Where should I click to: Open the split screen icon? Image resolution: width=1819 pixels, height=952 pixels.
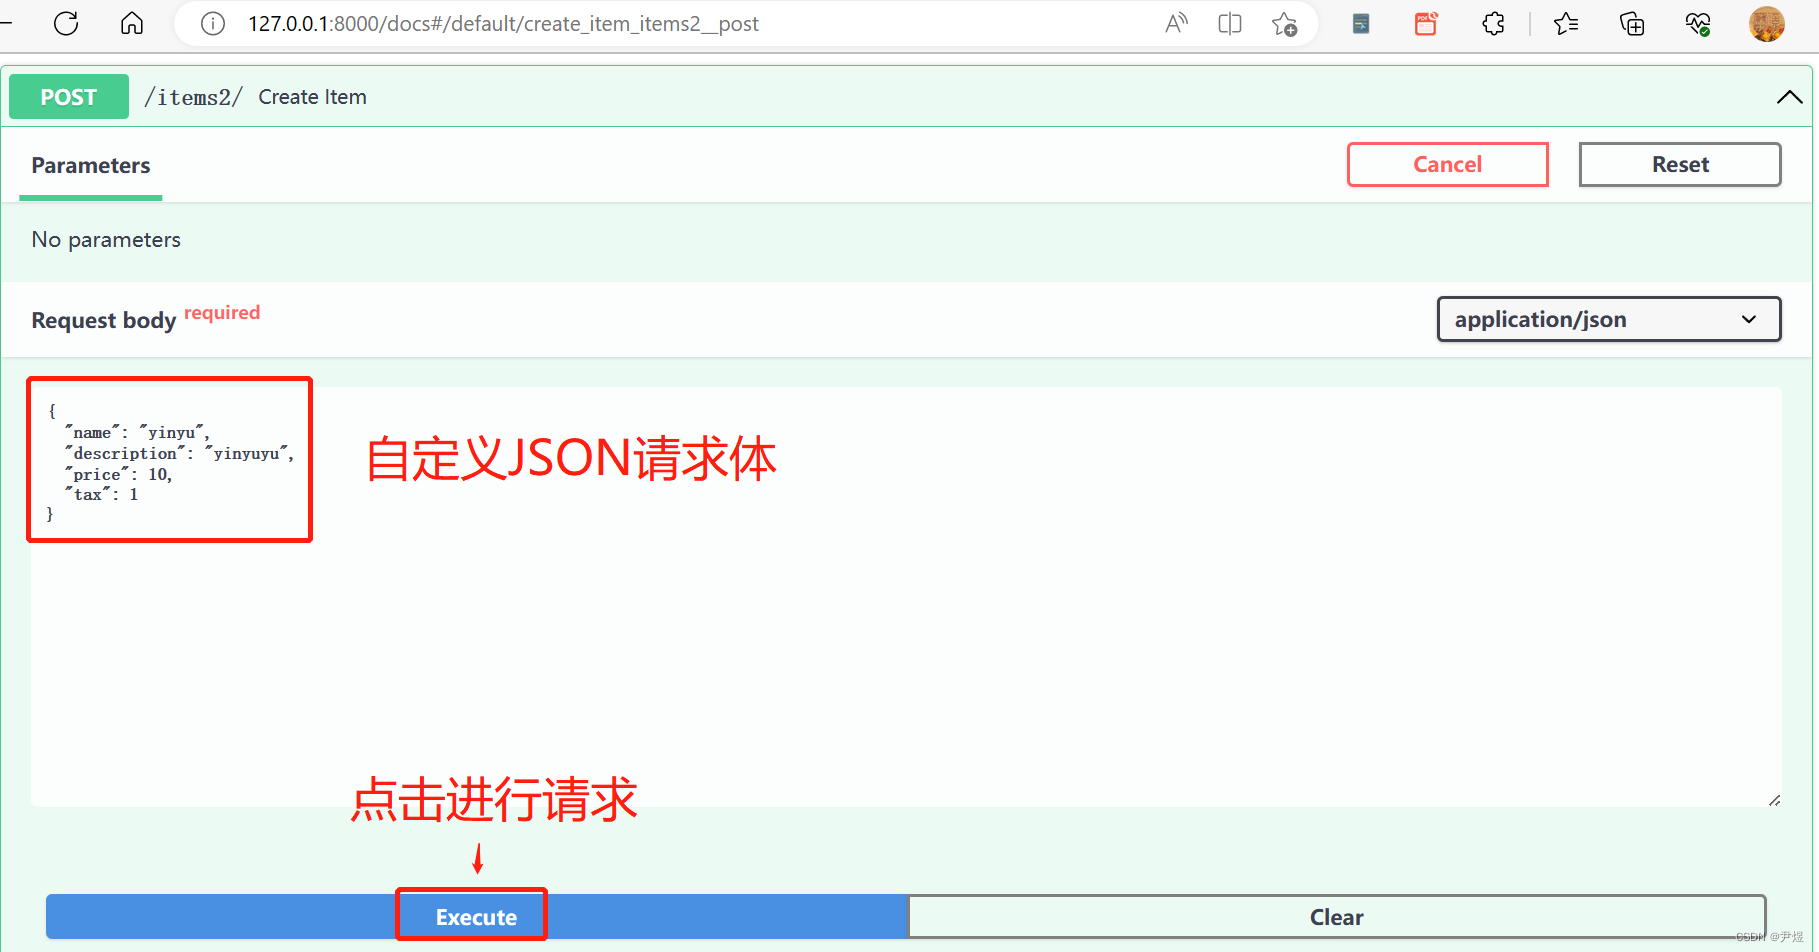1229,23
